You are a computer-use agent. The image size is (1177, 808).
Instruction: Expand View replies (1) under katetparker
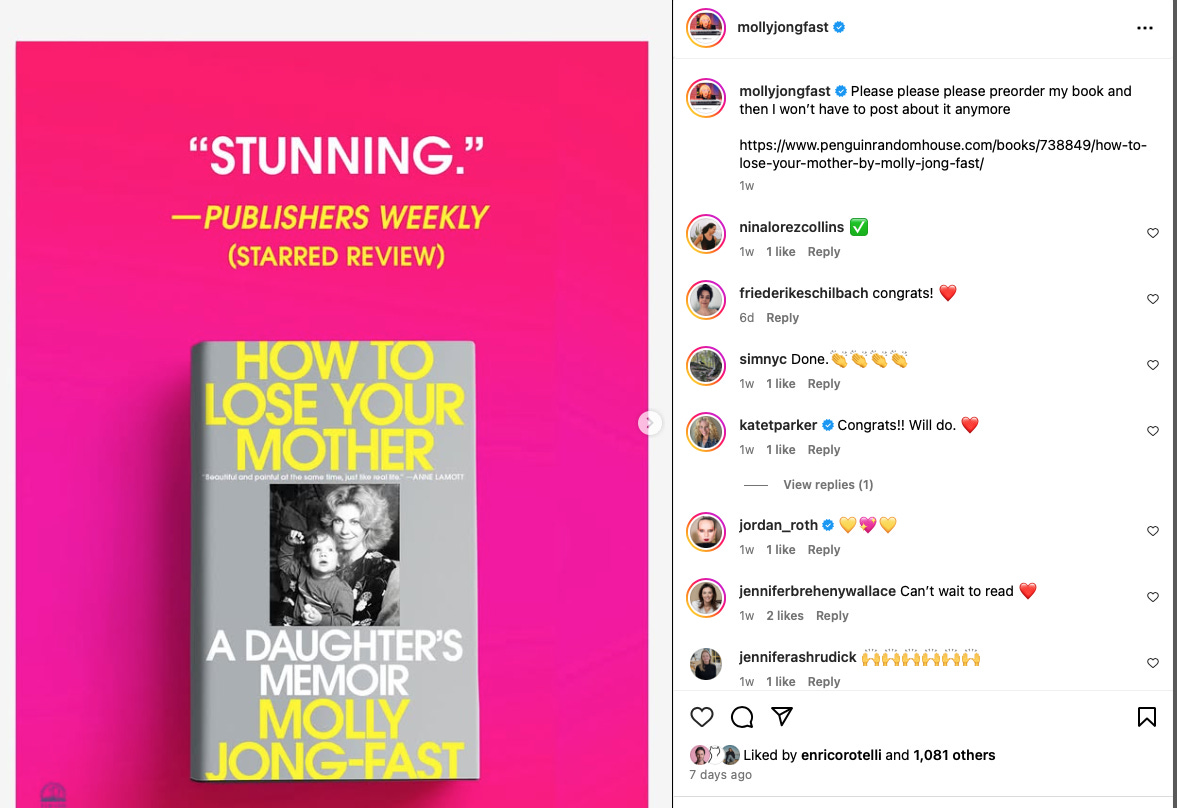pyautogui.click(x=828, y=484)
